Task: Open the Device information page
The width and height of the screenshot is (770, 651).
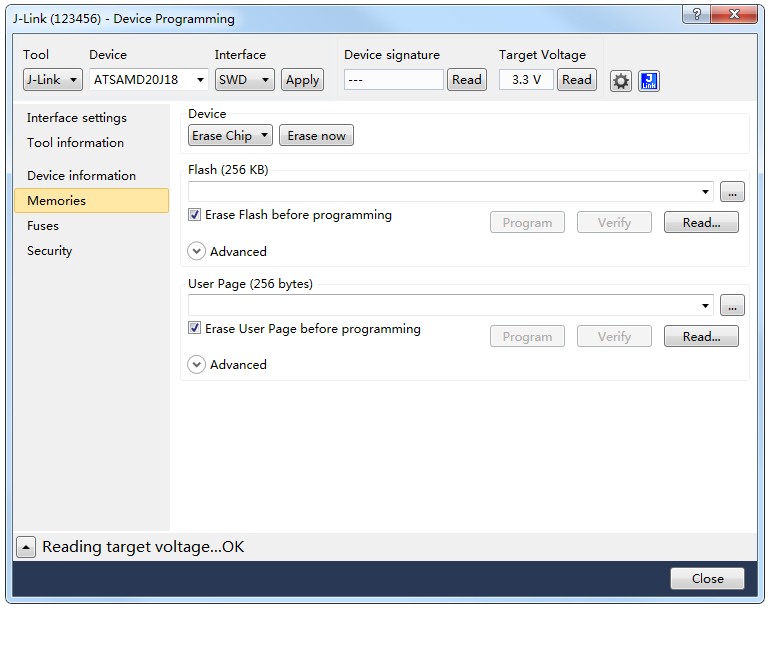Action: (81, 176)
